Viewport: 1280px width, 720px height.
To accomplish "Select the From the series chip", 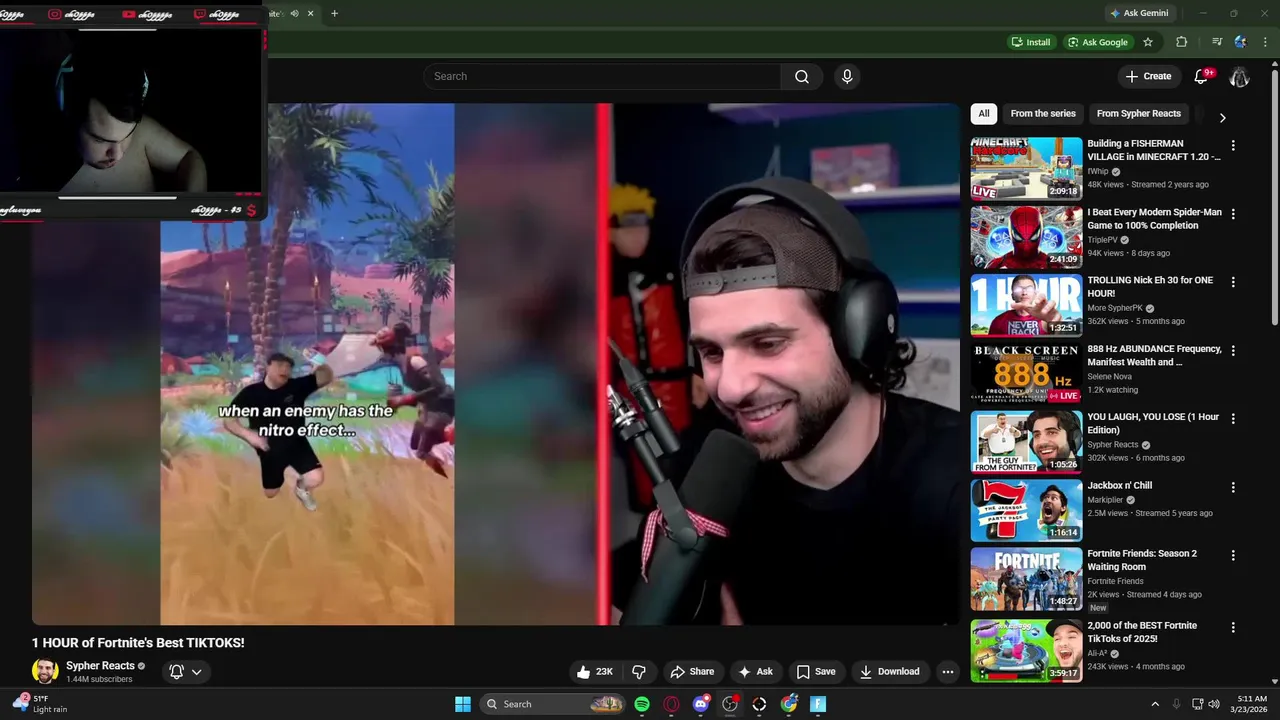I will [1043, 114].
